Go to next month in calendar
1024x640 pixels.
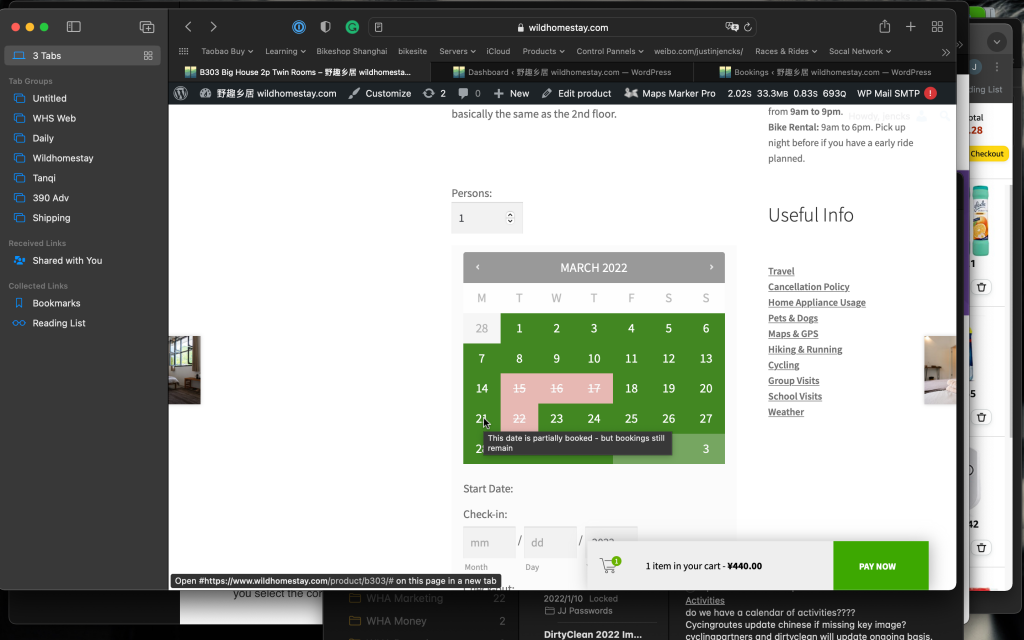(711, 267)
